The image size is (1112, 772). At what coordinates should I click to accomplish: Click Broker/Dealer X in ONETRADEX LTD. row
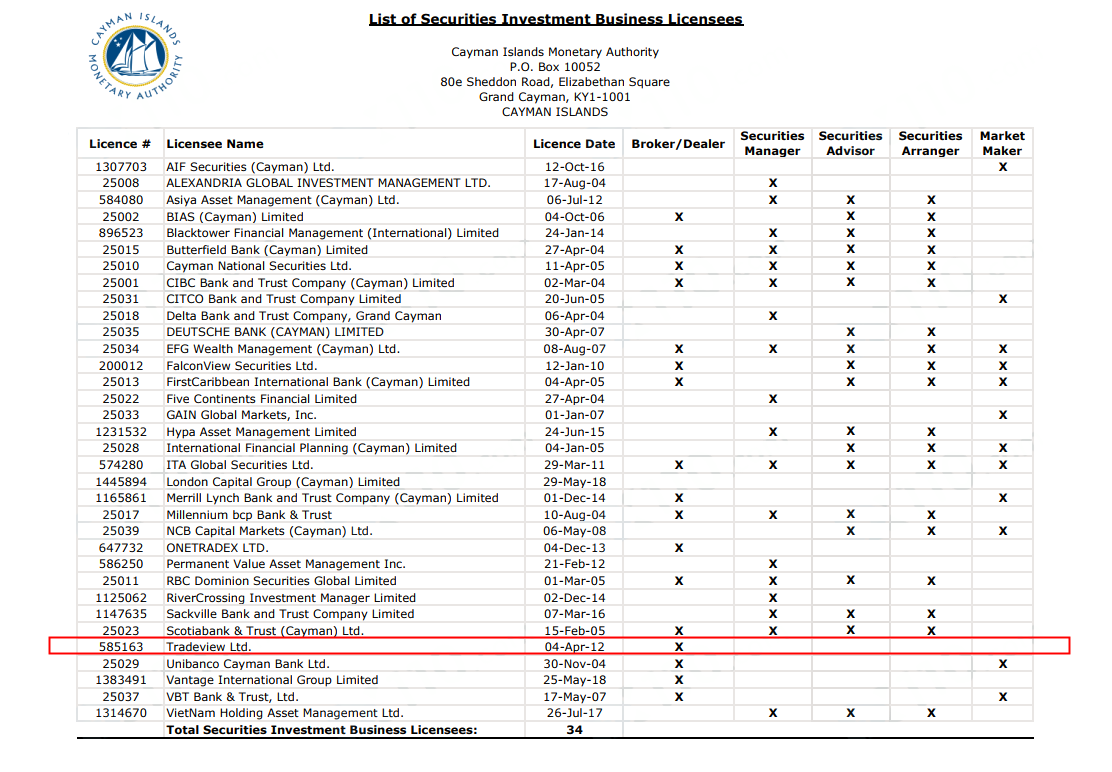(679, 548)
